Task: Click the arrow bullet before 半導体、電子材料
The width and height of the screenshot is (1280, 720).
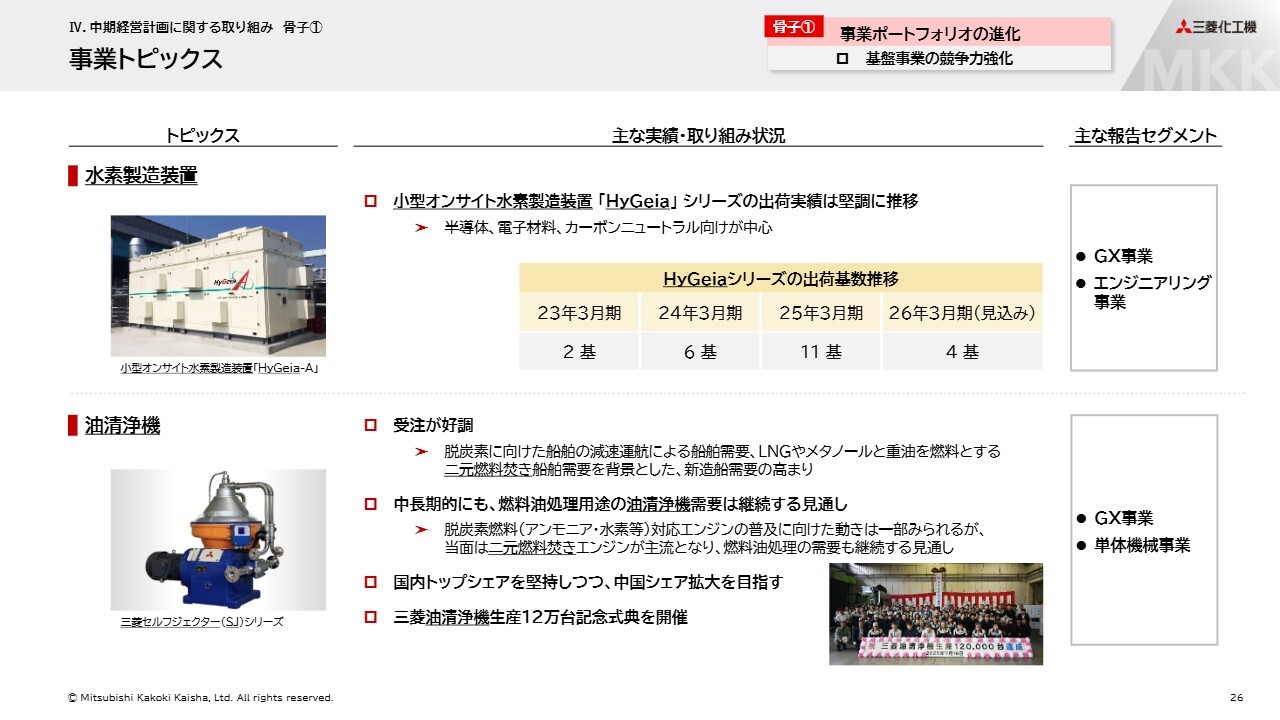Action: click(x=421, y=228)
